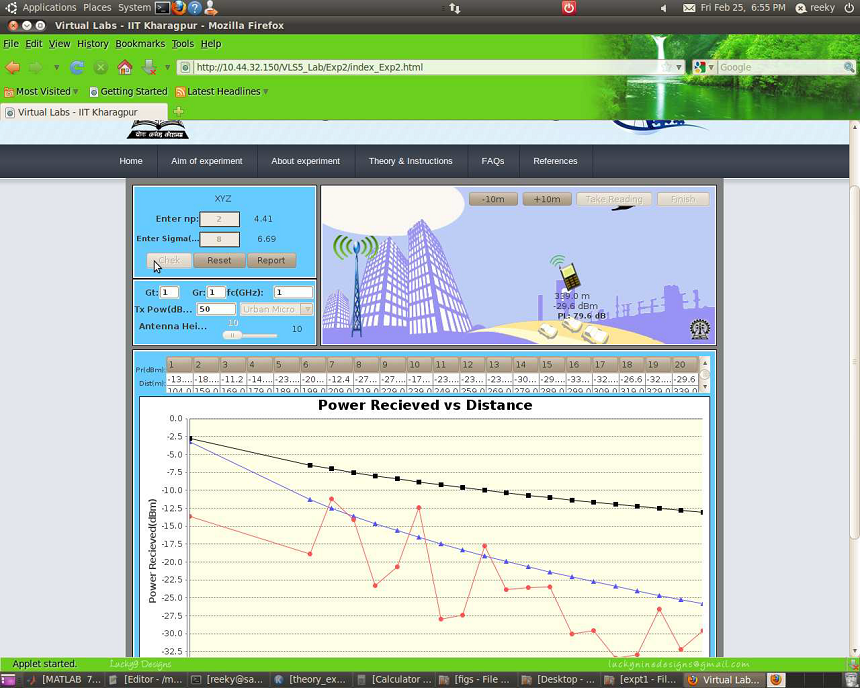Open the Bookmarks menu
Viewport: 860px width, 688px height.
140,44
